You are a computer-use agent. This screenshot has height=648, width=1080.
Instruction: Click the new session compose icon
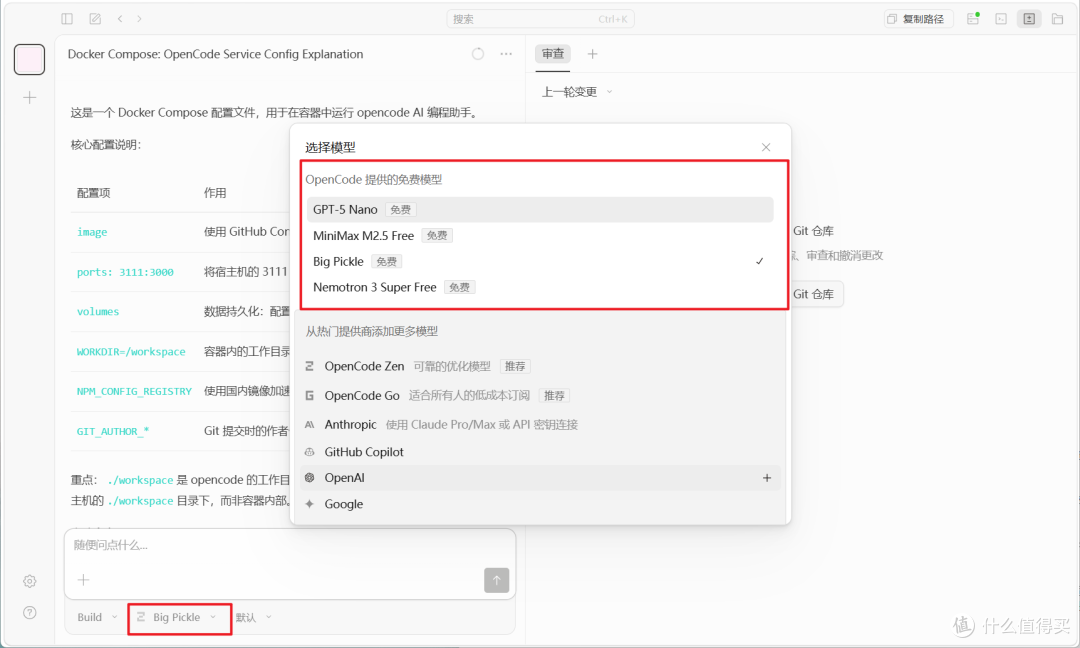click(x=95, y=19)
